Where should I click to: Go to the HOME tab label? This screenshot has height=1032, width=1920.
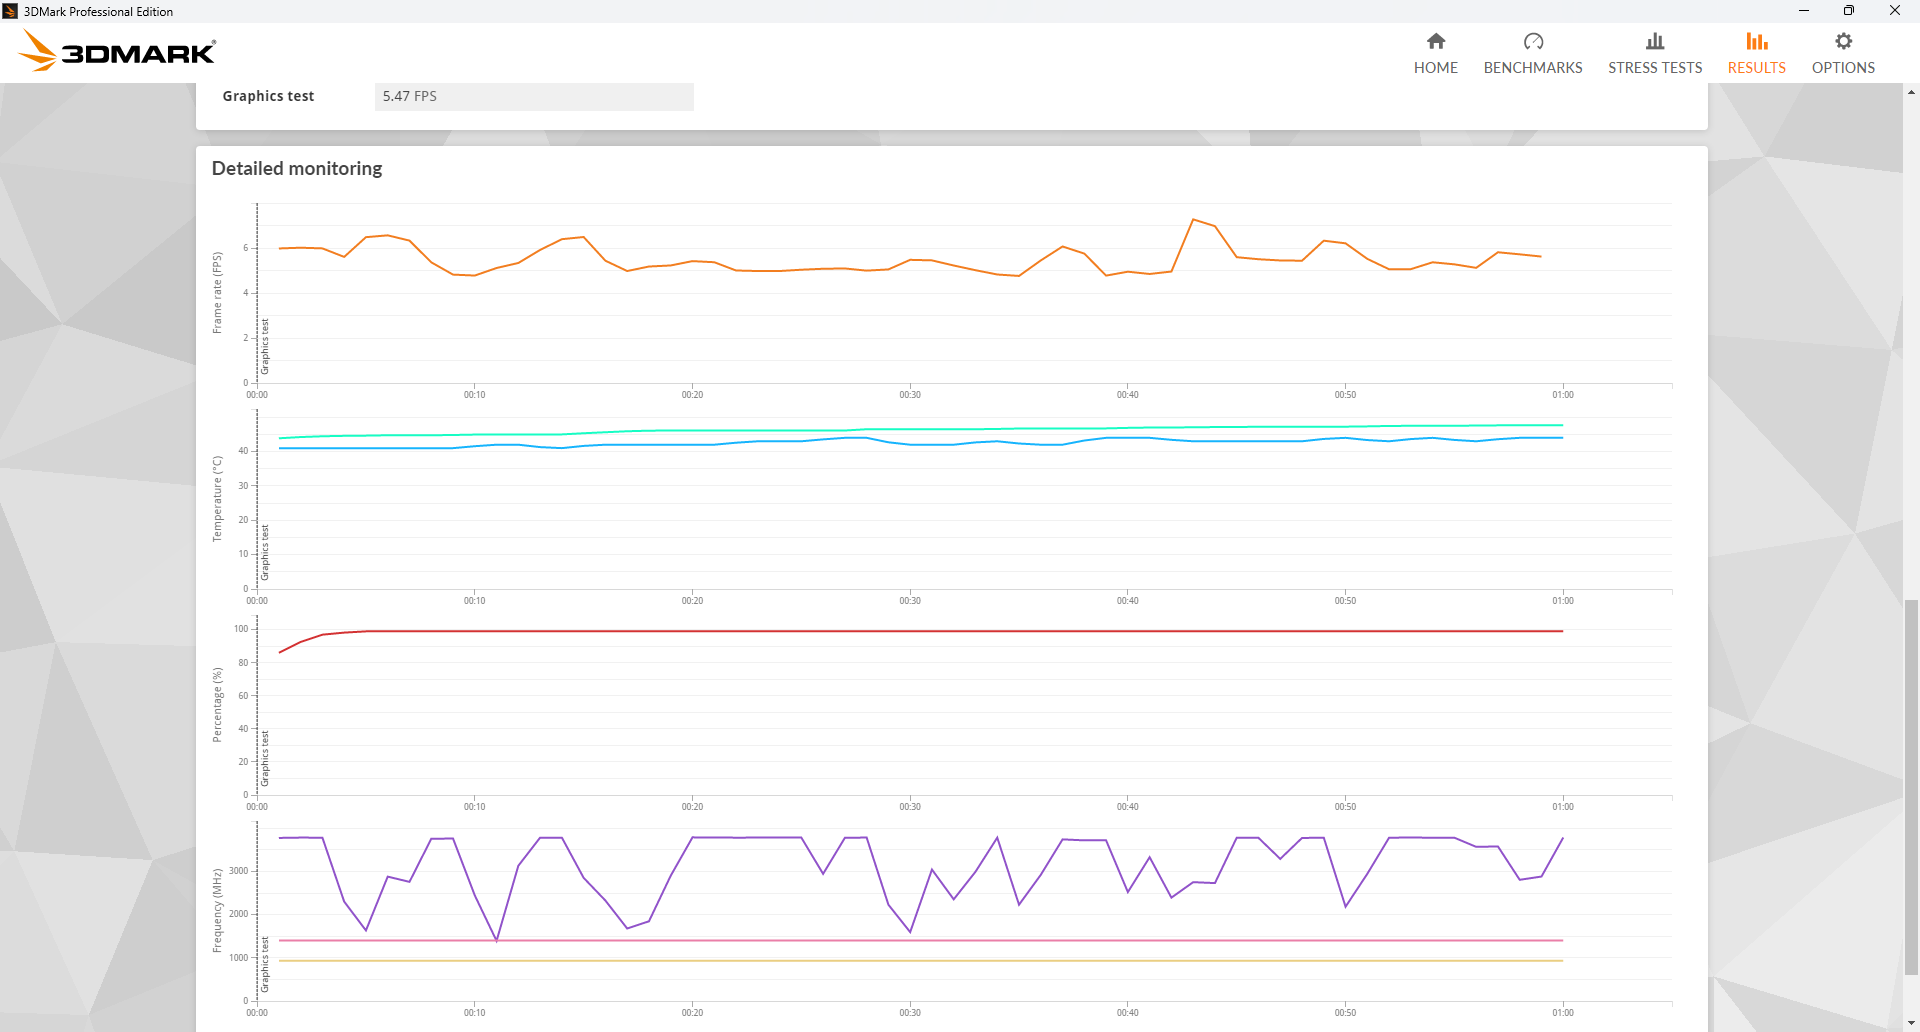[1435, 68]
